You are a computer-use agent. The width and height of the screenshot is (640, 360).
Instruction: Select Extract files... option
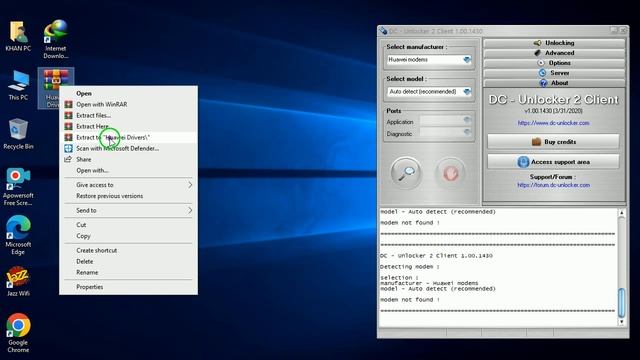click(x=128, y=116)
